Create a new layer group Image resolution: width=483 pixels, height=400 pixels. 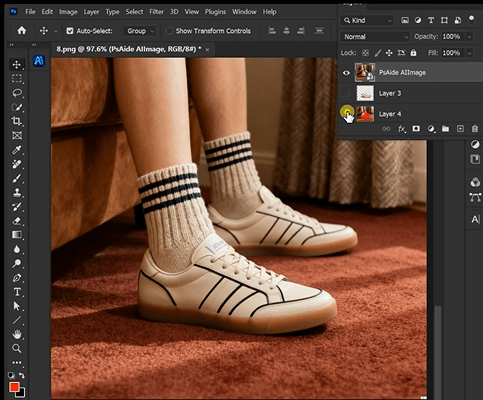point(445,129)
